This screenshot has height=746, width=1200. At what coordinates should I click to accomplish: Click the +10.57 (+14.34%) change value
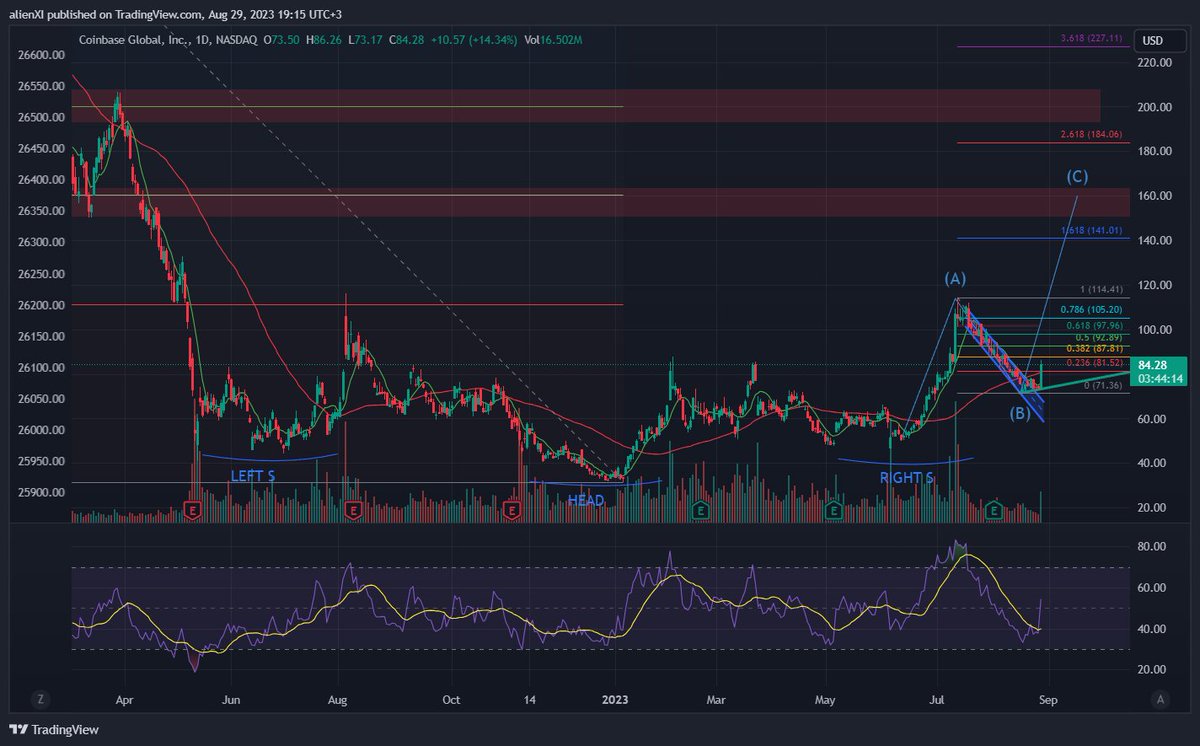click(x=474, y=41)
